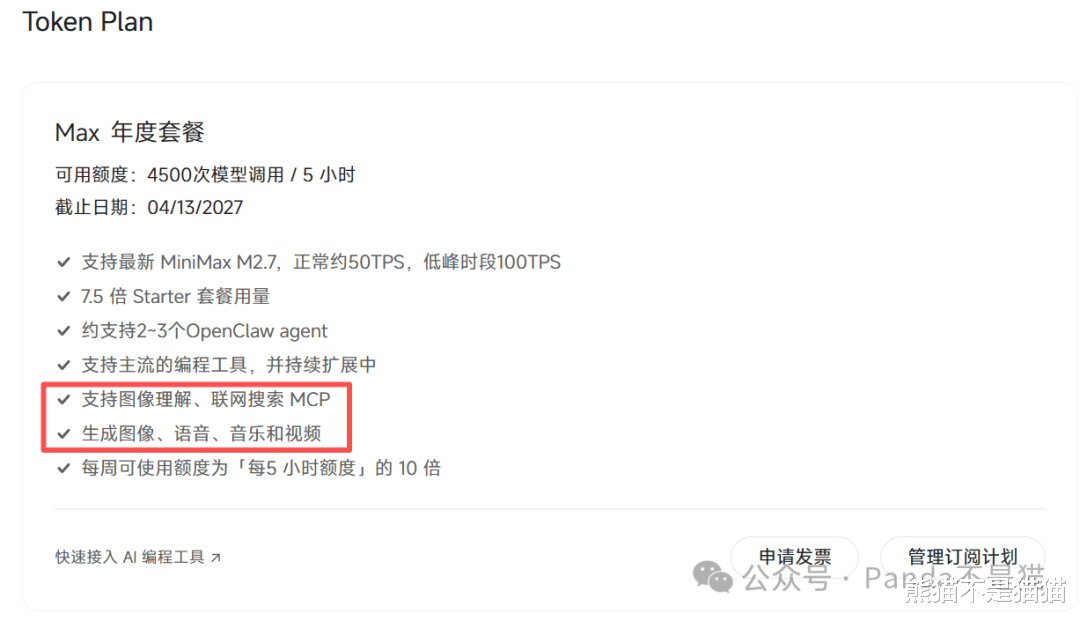Click the 约支持2~3个OpenClaw agent text
Viewport: 1080px width, 621px height.
pyautogui.click(x=205, y=331)
